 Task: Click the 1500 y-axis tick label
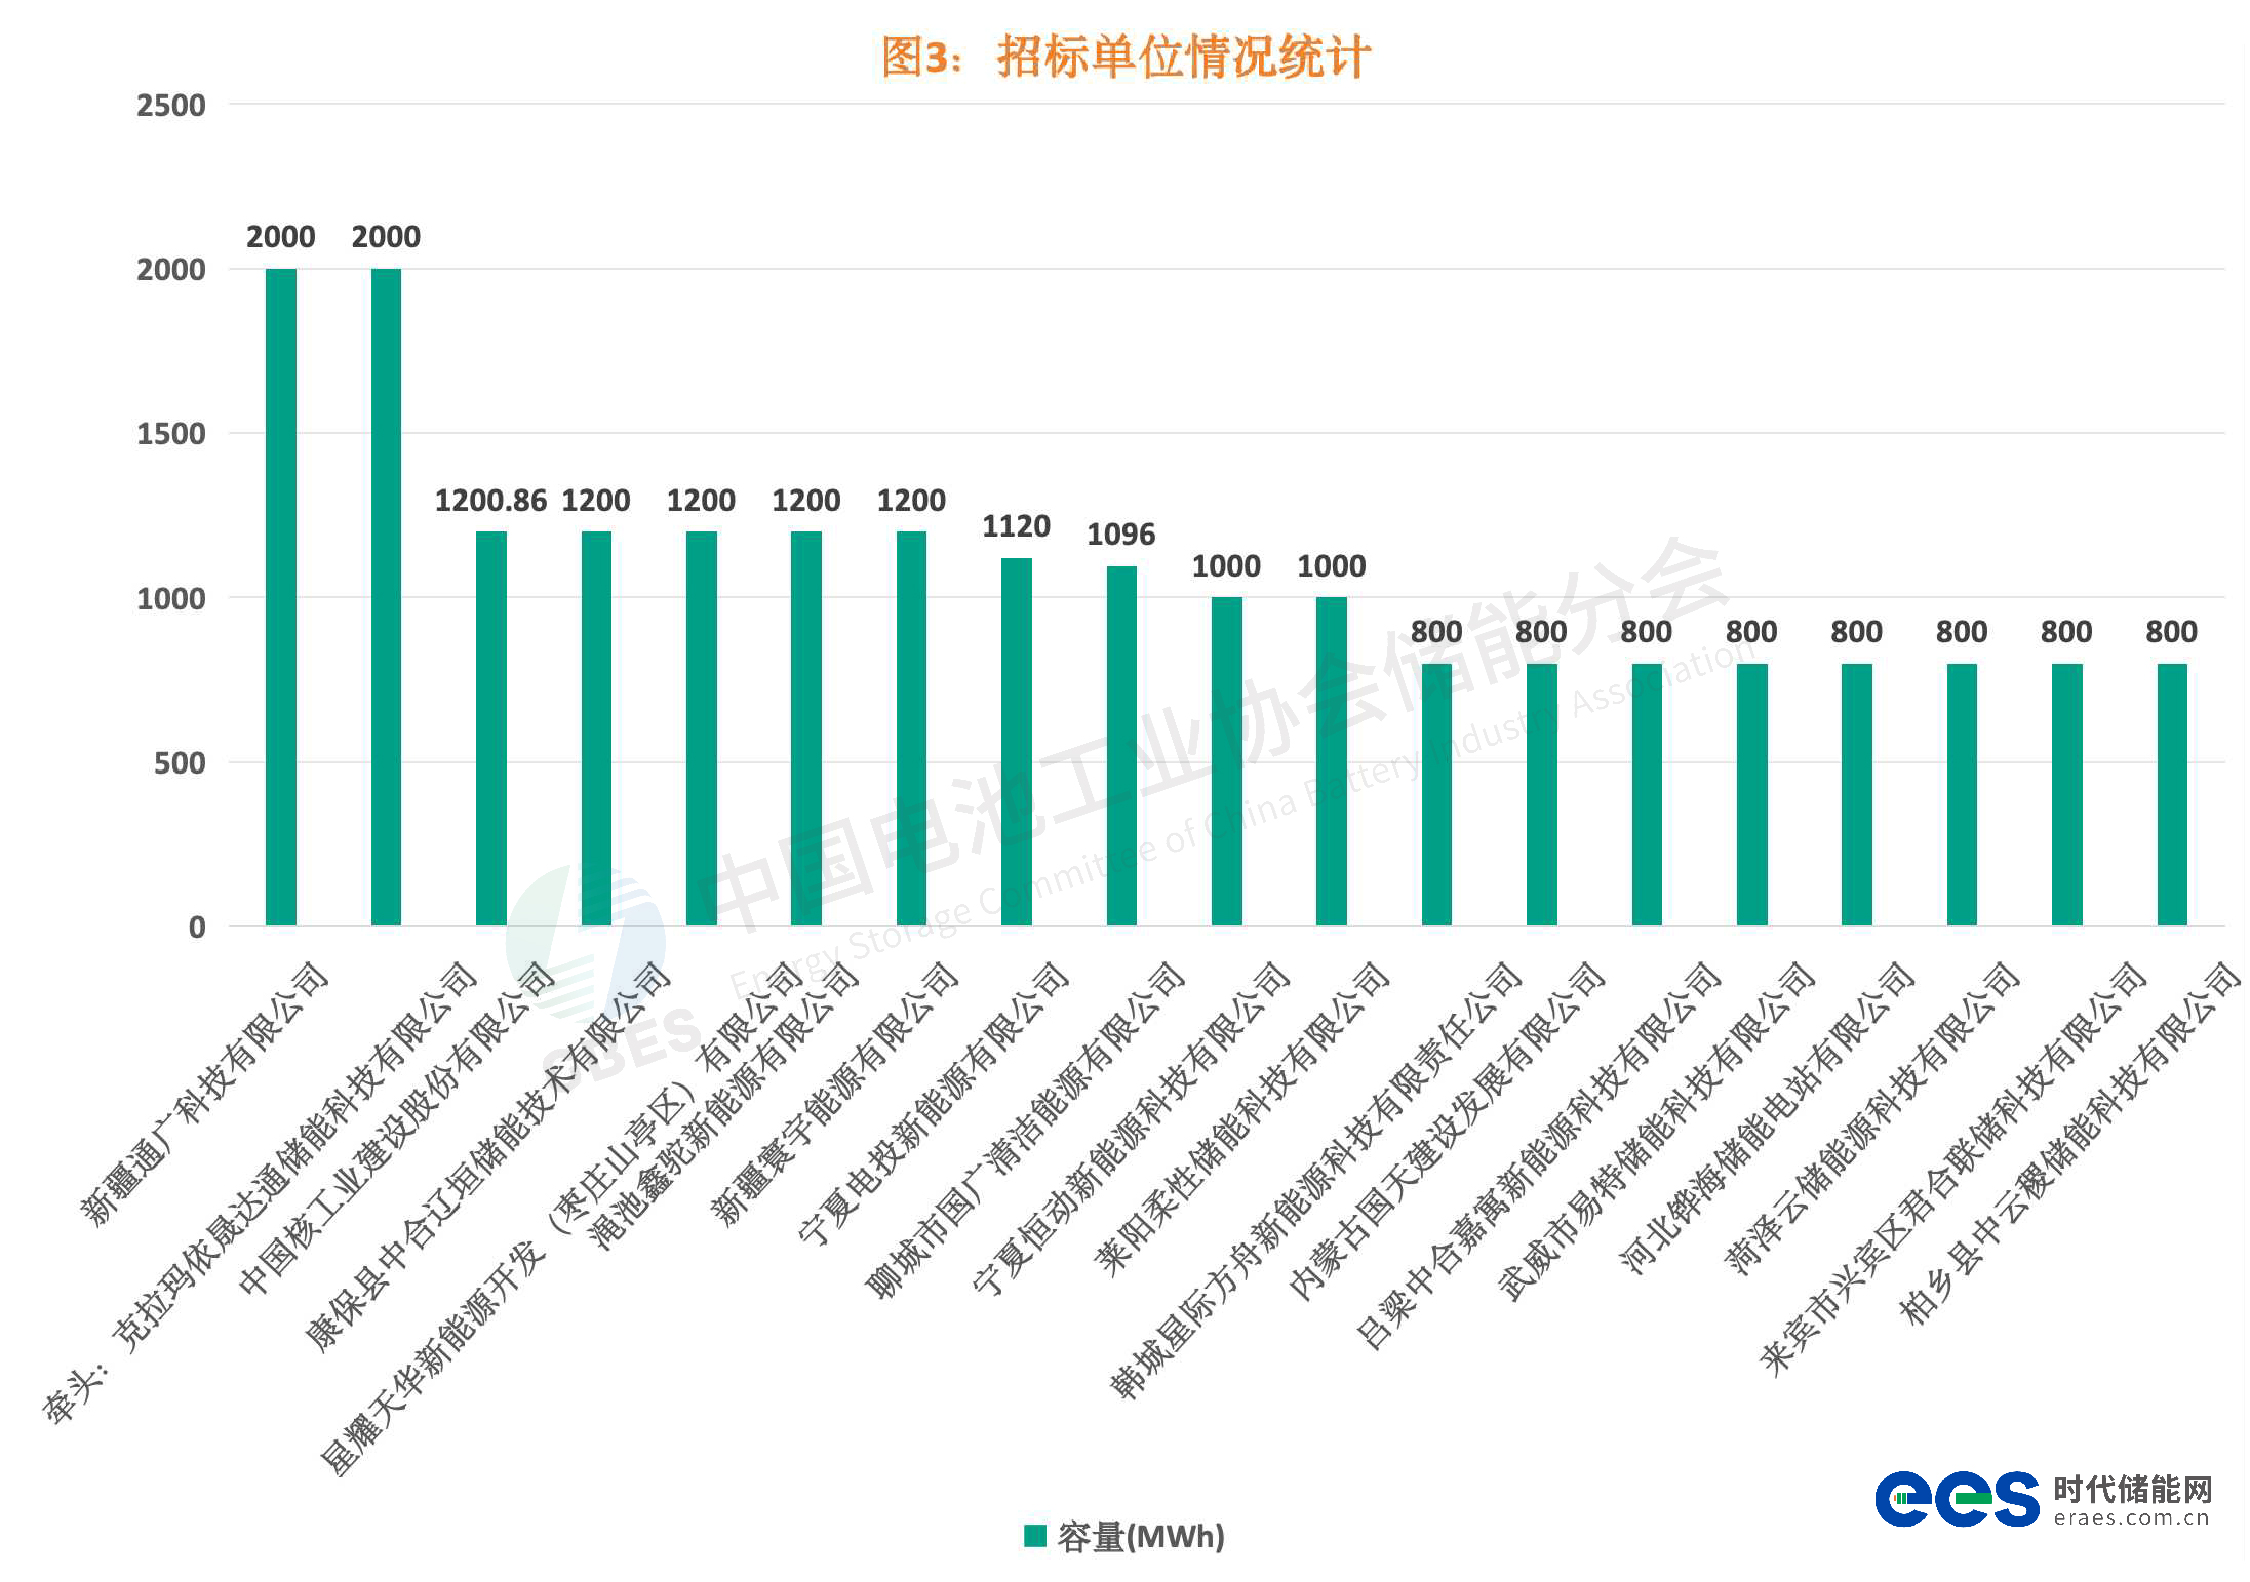pos(171,434)
